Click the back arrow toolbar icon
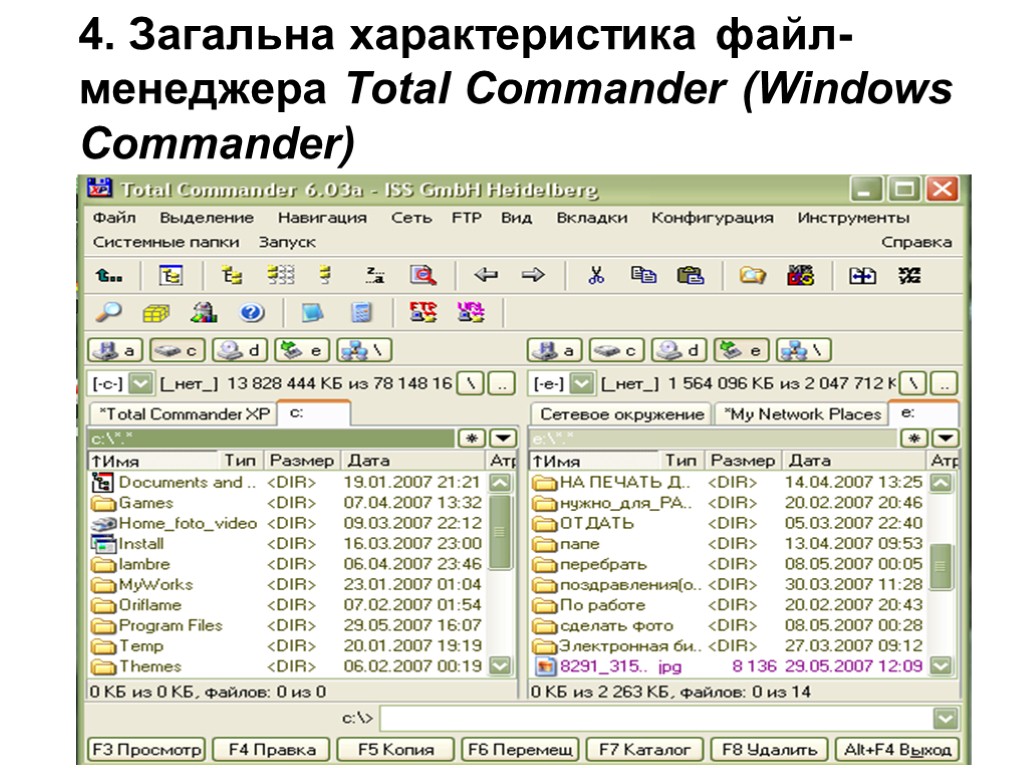 [x=486, y=275]
